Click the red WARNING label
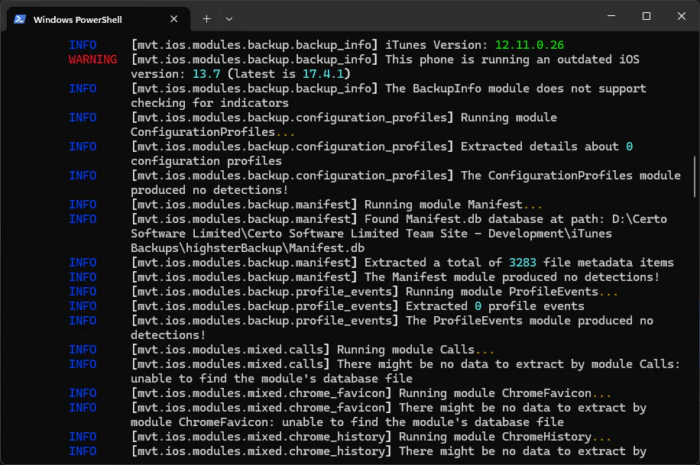Screen dimensions: 700x465 pos(92,59)
